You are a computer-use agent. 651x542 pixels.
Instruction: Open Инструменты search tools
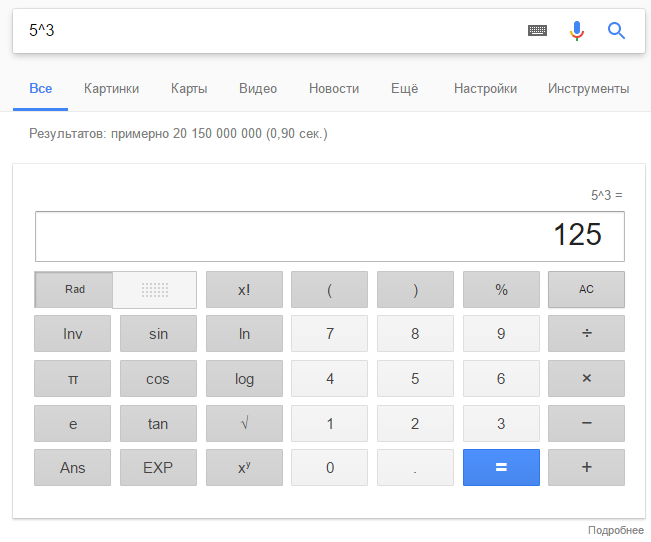(x=588, y=88)
